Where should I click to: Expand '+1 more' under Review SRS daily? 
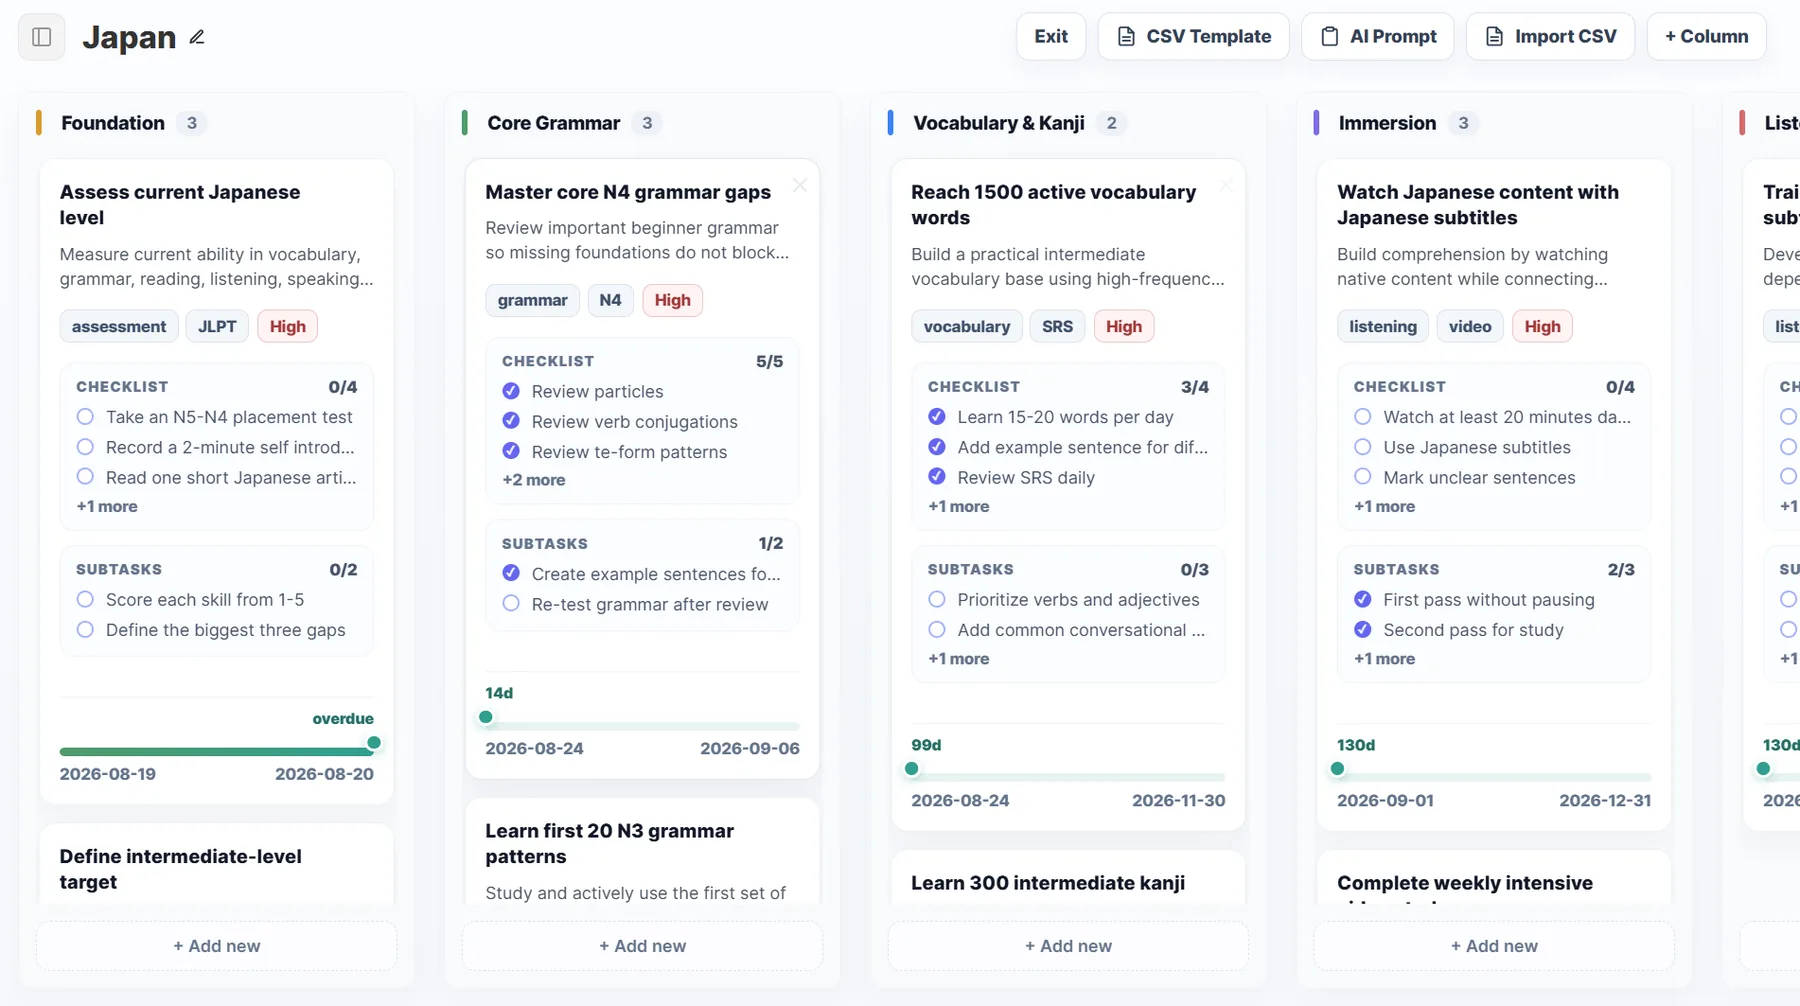pyautogui.click(x=959, y=506)
